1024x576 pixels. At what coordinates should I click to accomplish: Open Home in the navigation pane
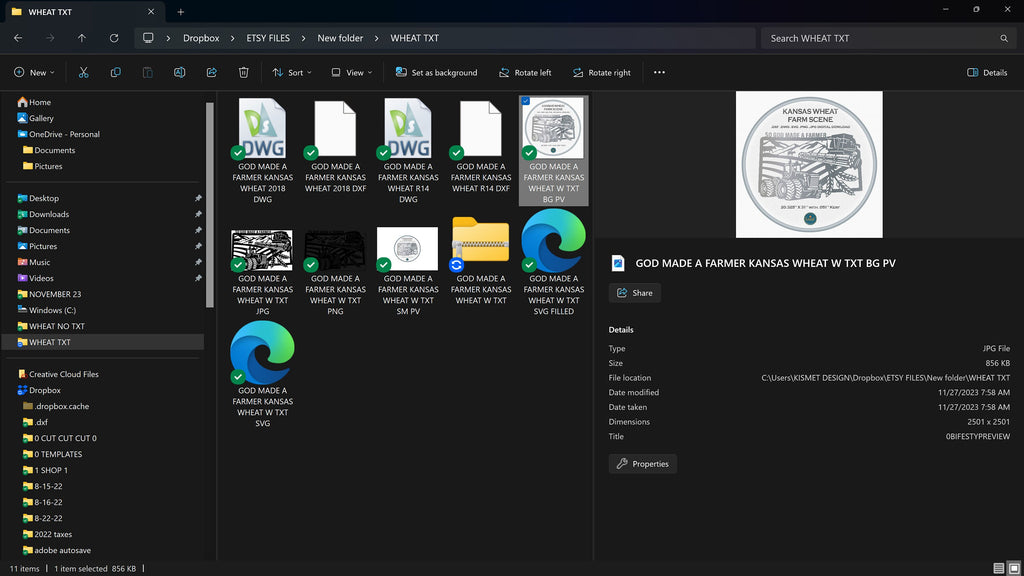pyautogui.click(x=34, y=102)
